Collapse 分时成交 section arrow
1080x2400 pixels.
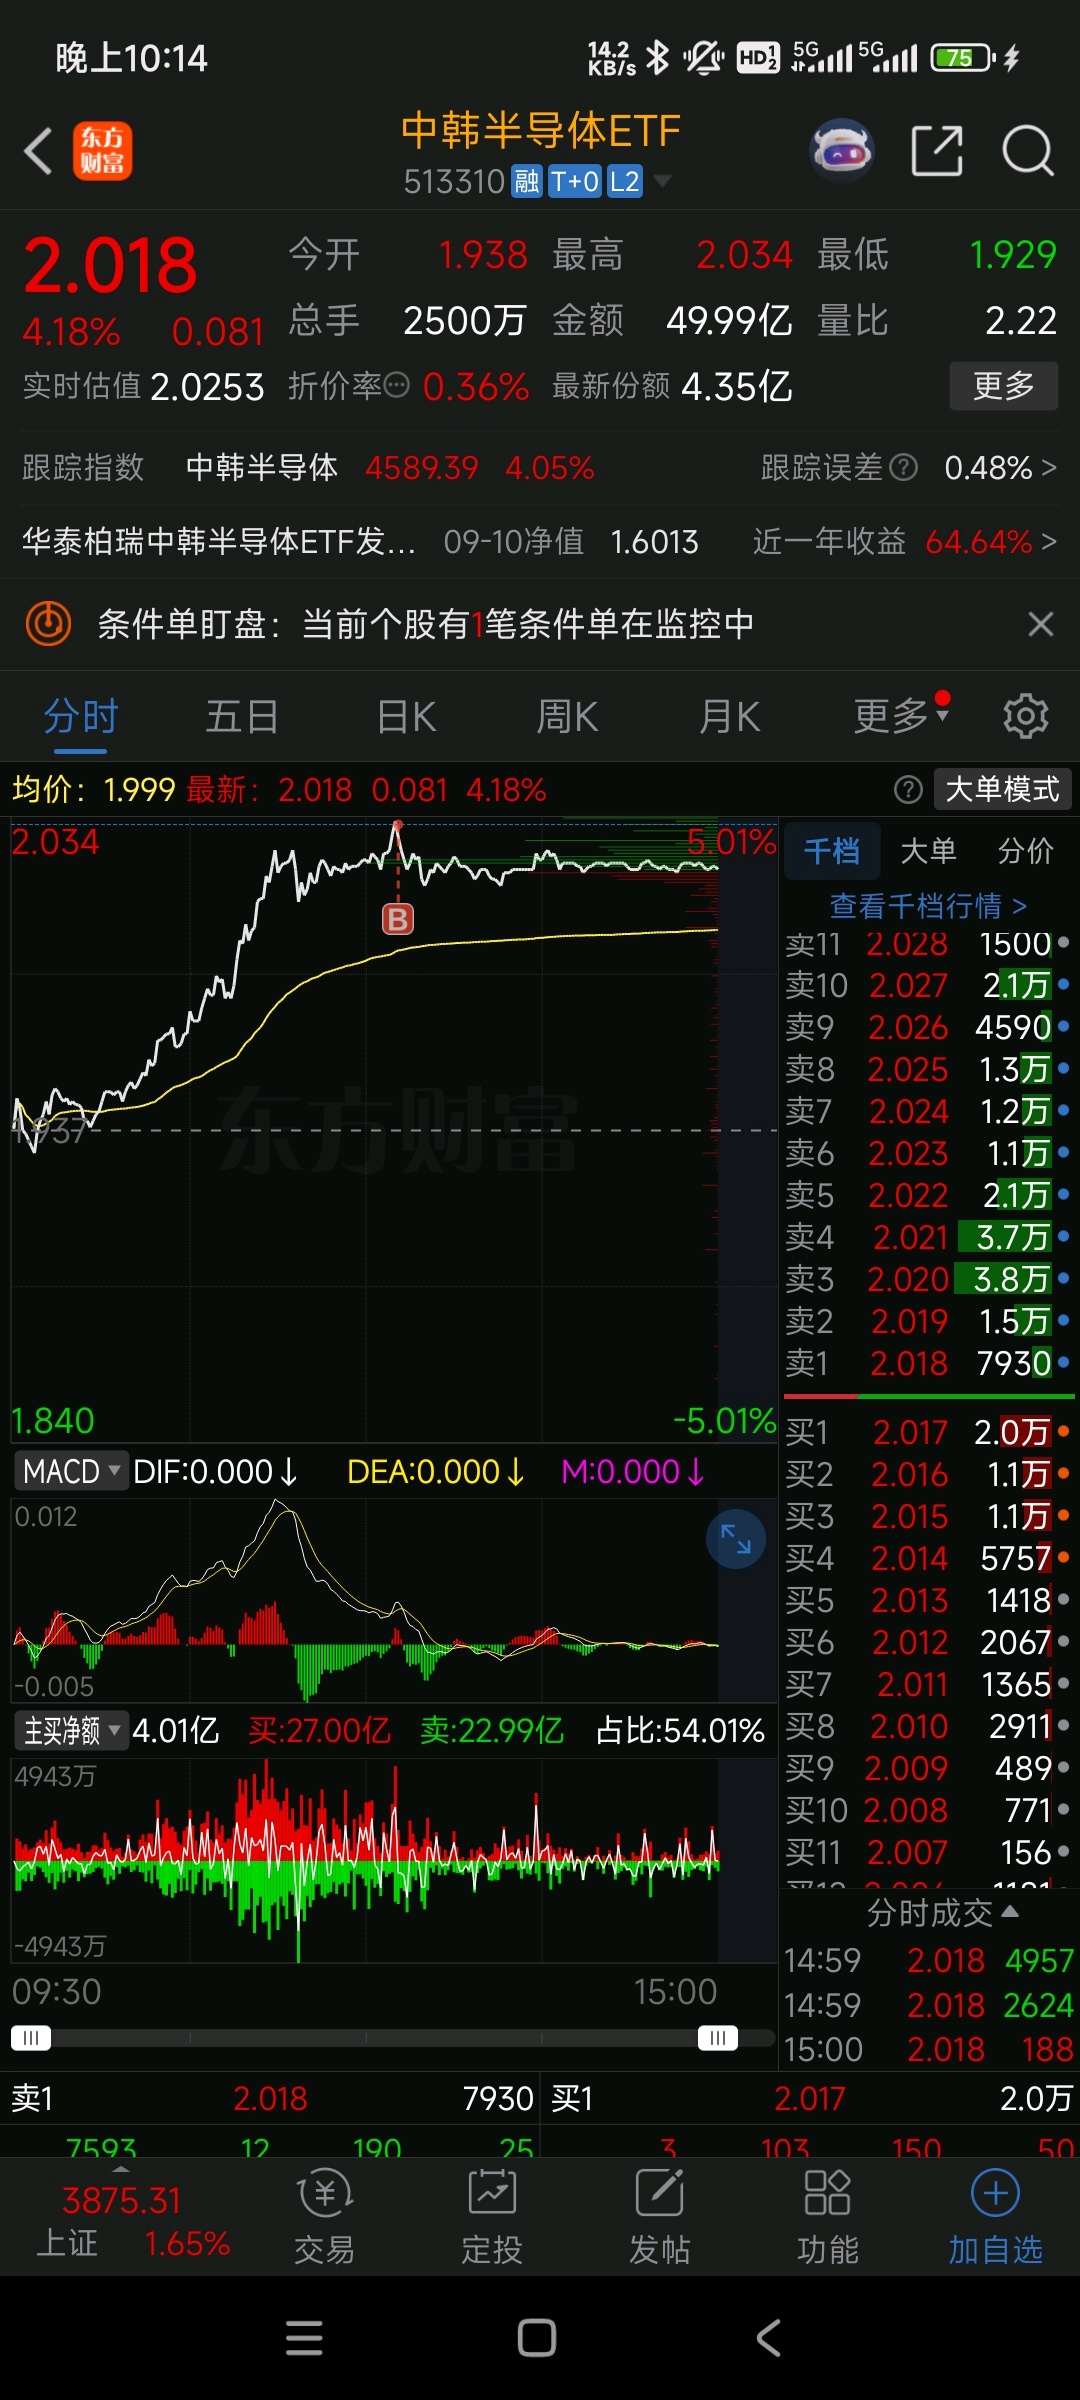click(x=1010, y=1911)
